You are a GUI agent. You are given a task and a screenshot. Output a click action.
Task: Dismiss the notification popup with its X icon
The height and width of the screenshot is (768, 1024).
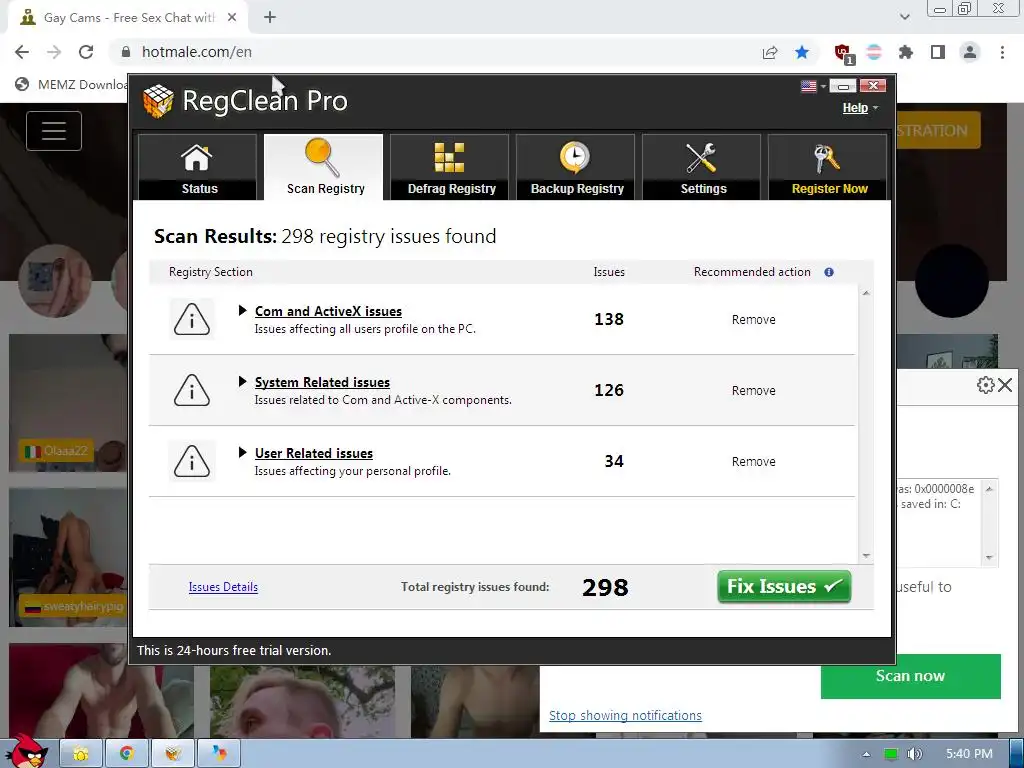pyautogui.click(x=1005, y=385)
